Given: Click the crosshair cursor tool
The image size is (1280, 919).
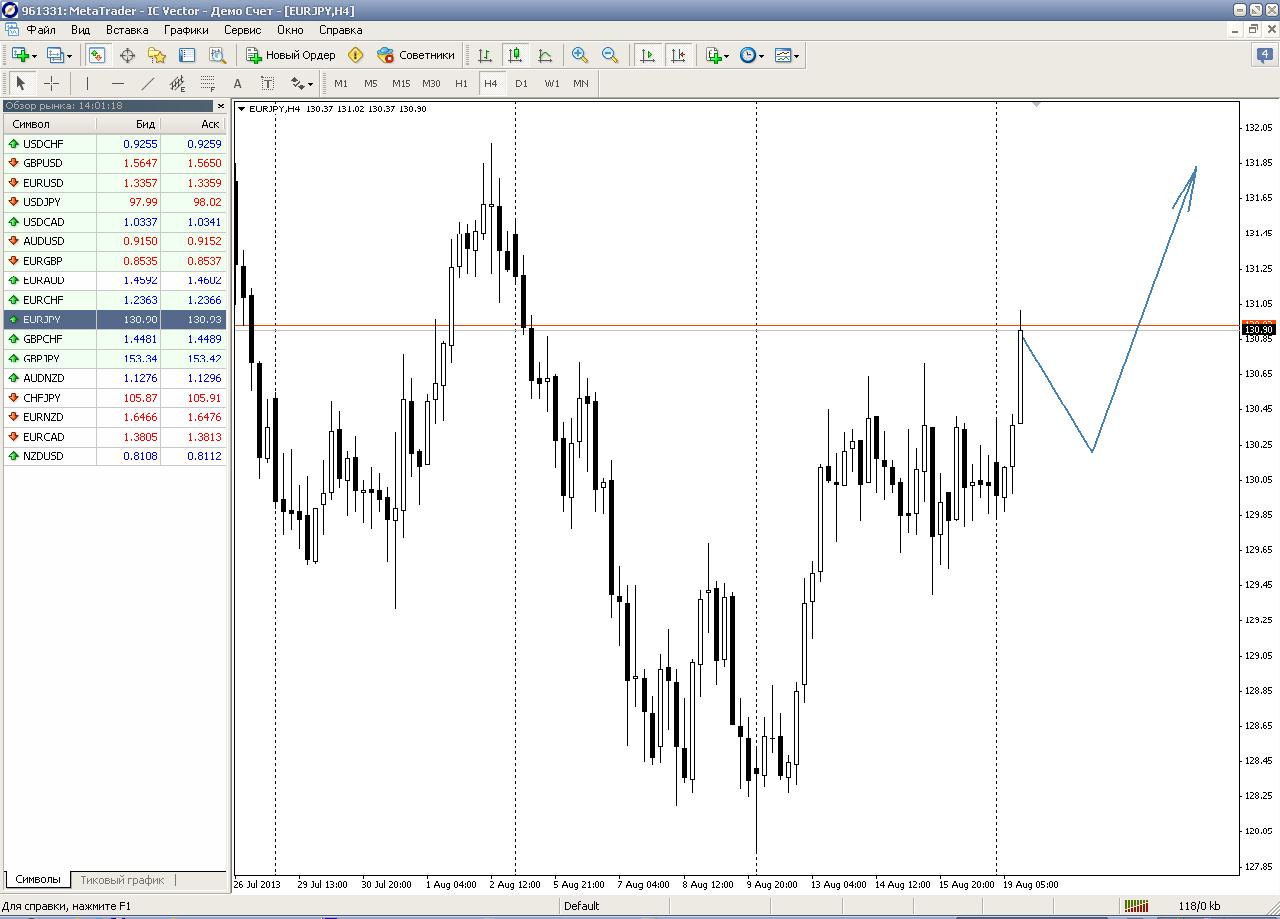Looking at the screenshot, I should pos(51,84).
